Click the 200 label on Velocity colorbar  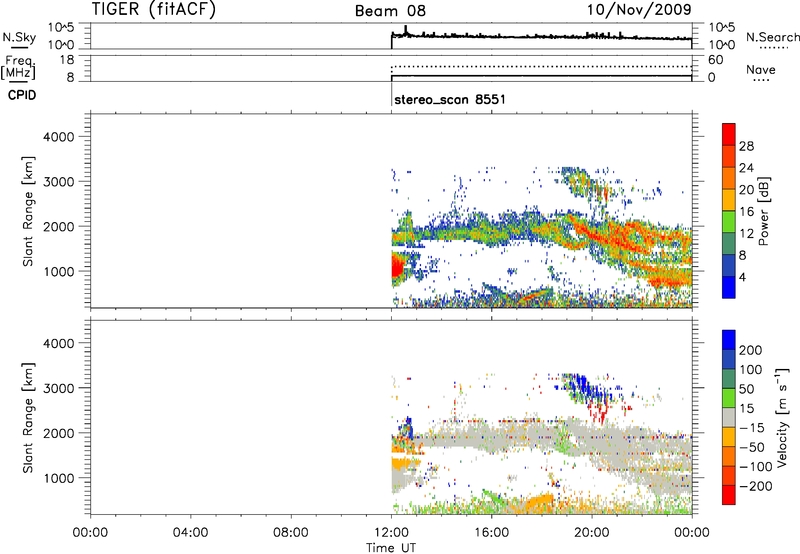tap(751, 350)
